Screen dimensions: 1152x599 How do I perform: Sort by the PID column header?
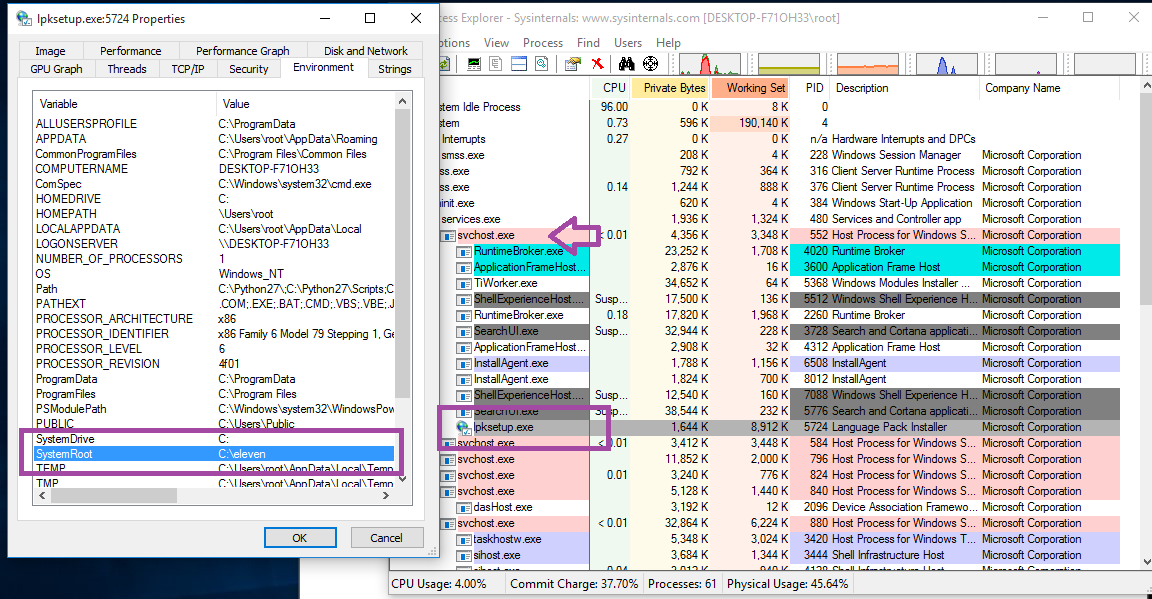810,88
